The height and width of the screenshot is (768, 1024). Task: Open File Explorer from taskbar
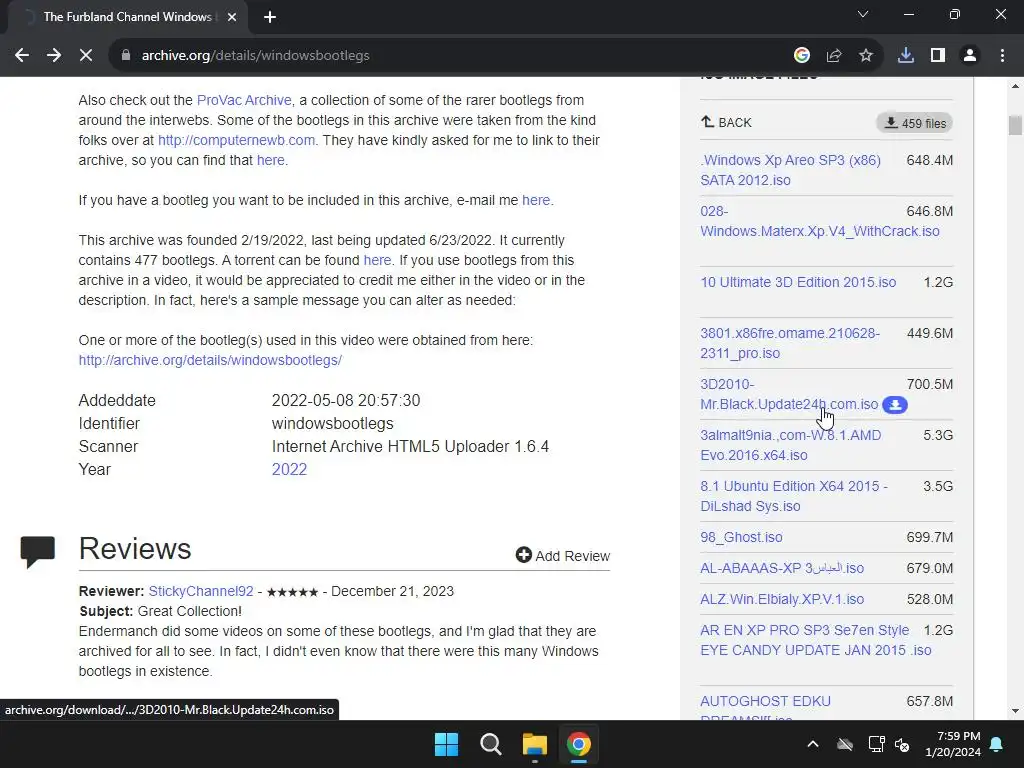tap(534, 744)
